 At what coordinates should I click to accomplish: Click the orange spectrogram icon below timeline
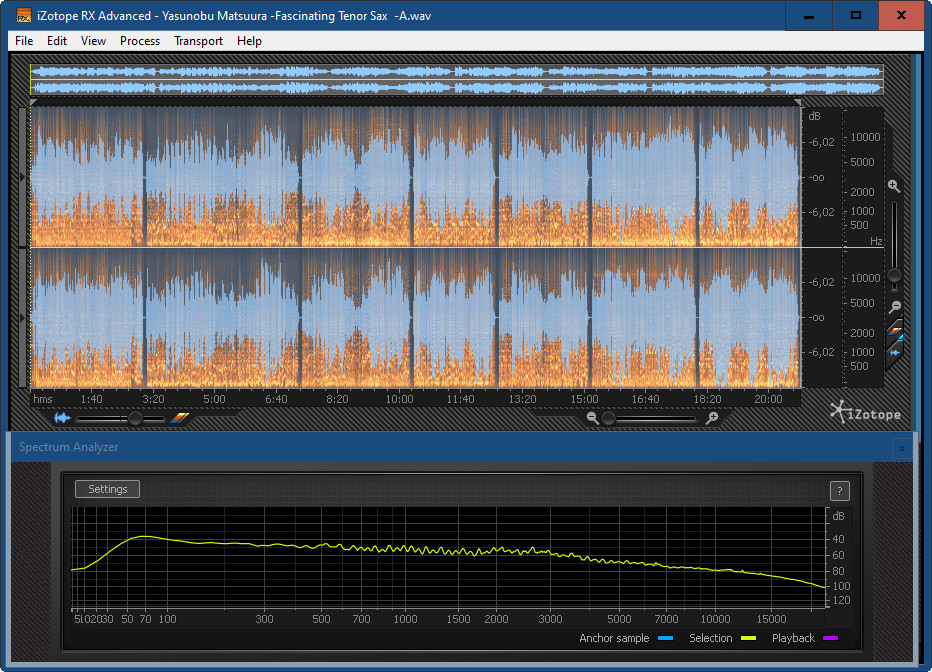[x=180, y=419]
